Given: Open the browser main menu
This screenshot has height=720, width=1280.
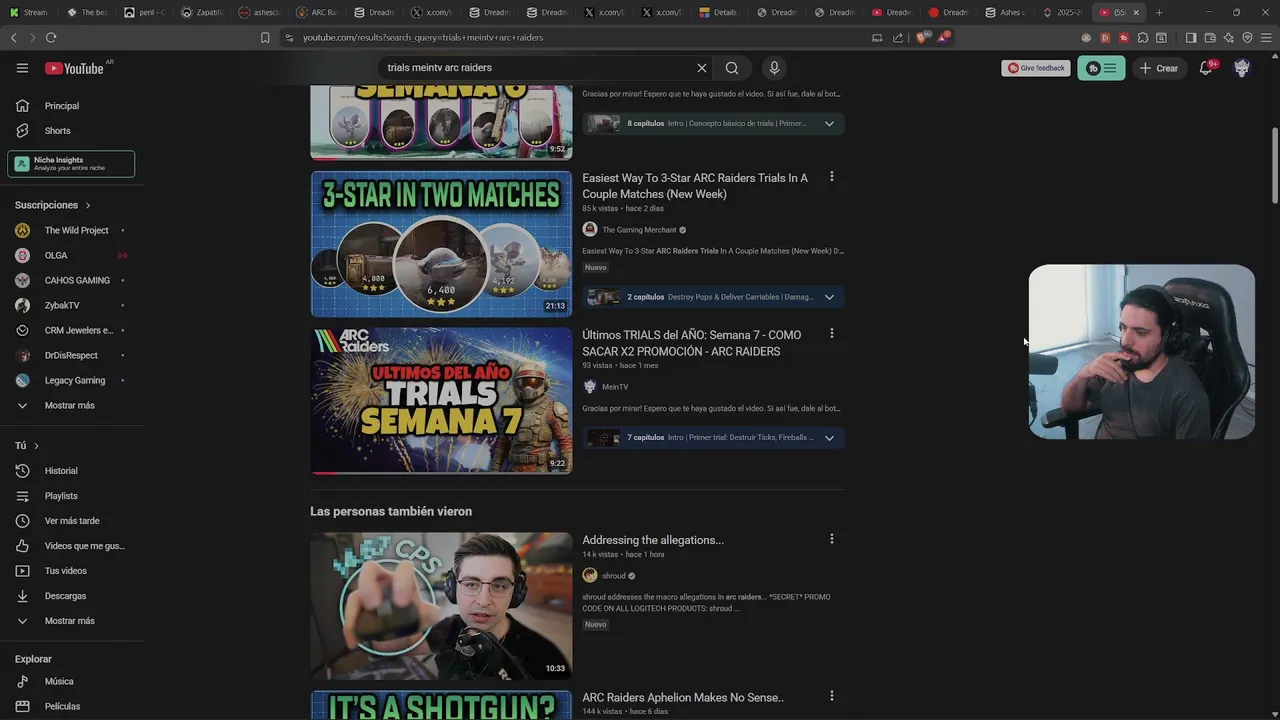Looking at the screenshot, I should click(1266, 38).
